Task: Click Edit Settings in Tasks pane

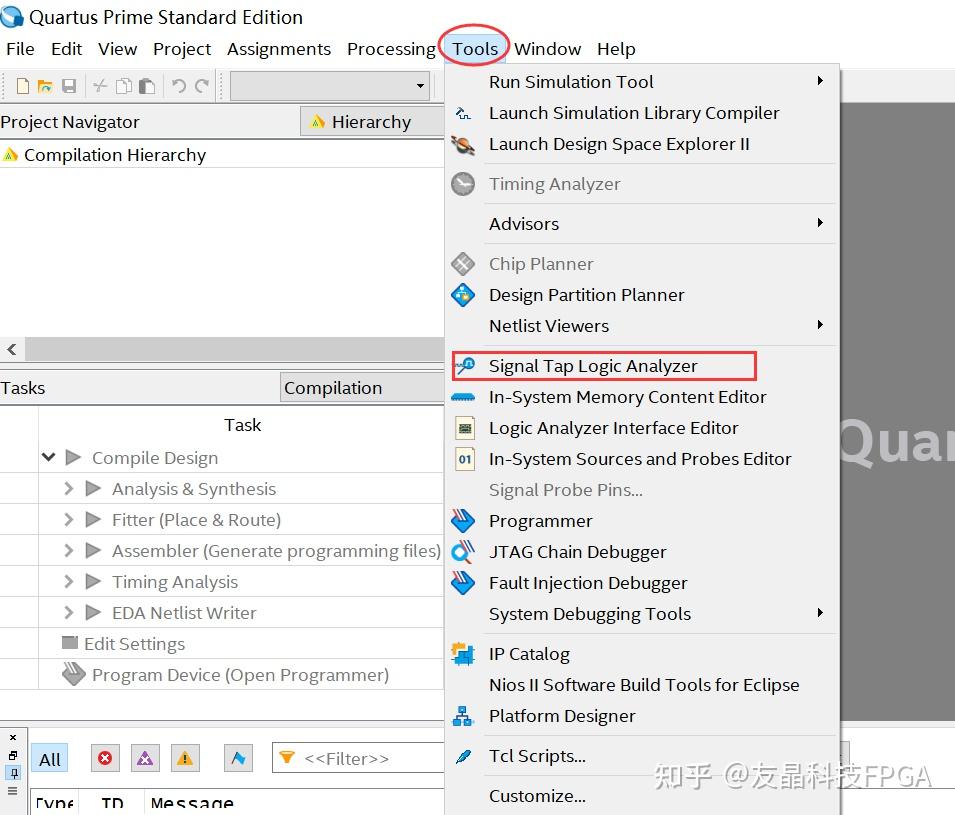Action: [134, 644]
